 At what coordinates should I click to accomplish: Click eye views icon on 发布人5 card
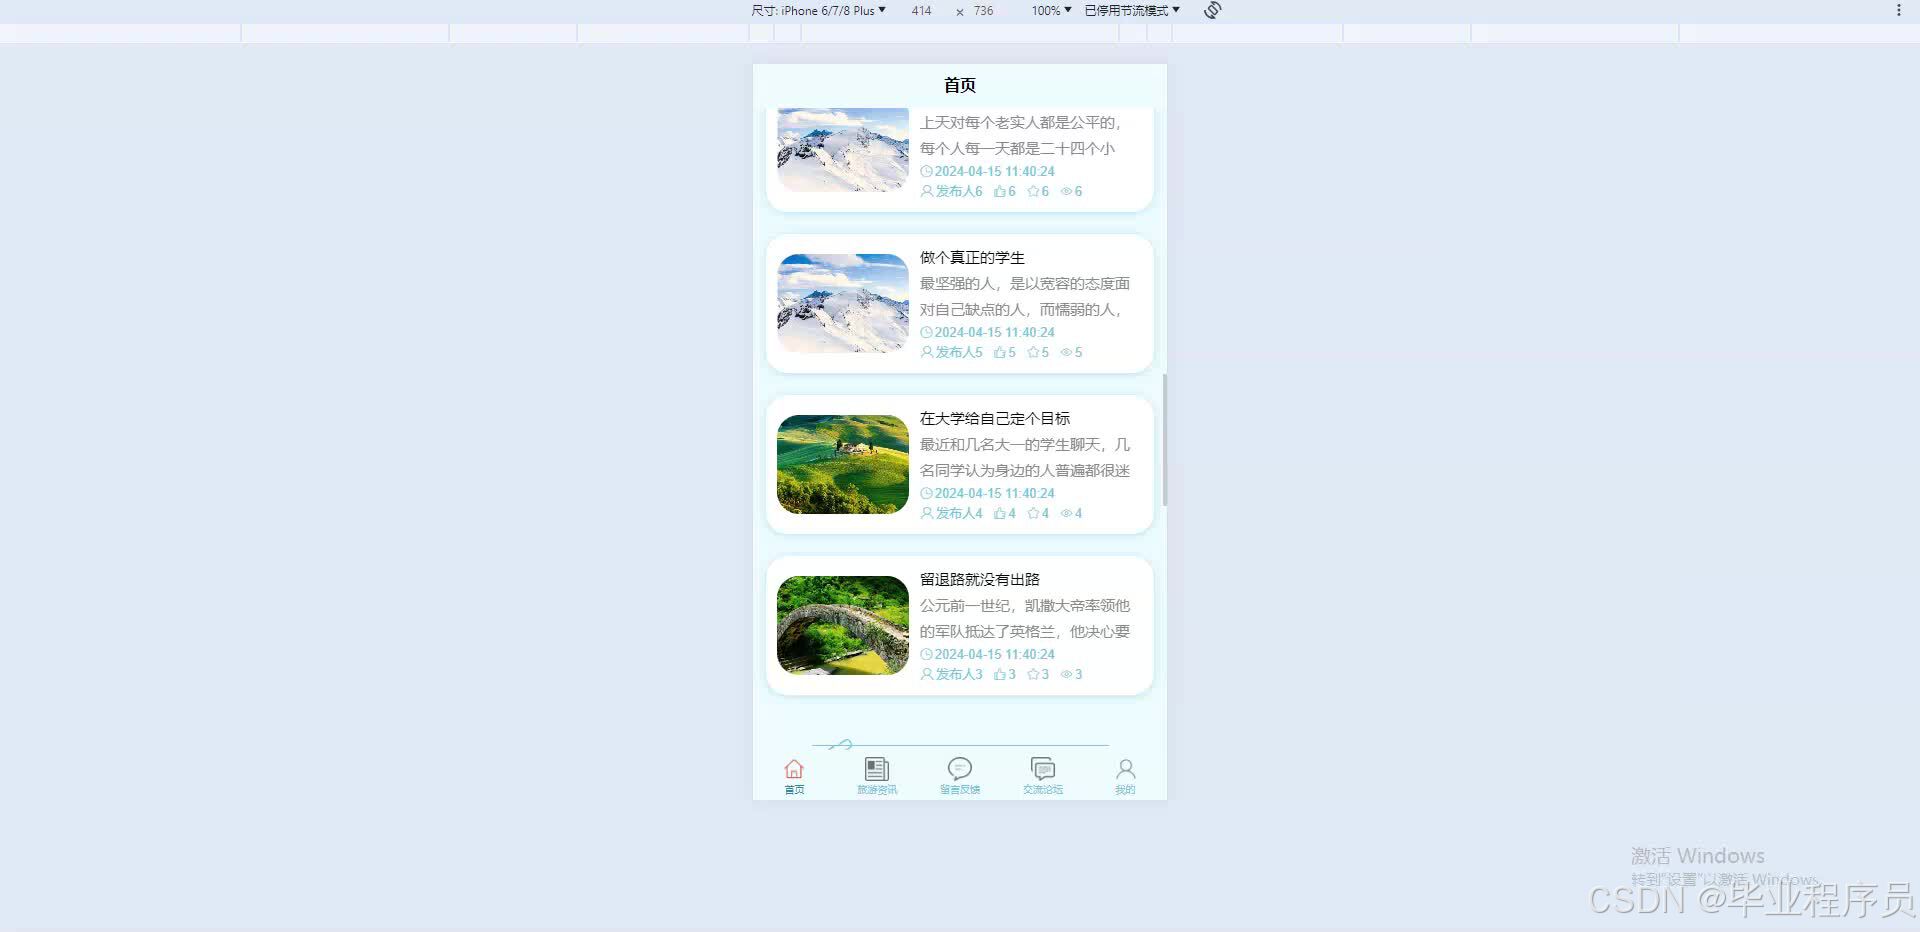[x=1066, y=352]
